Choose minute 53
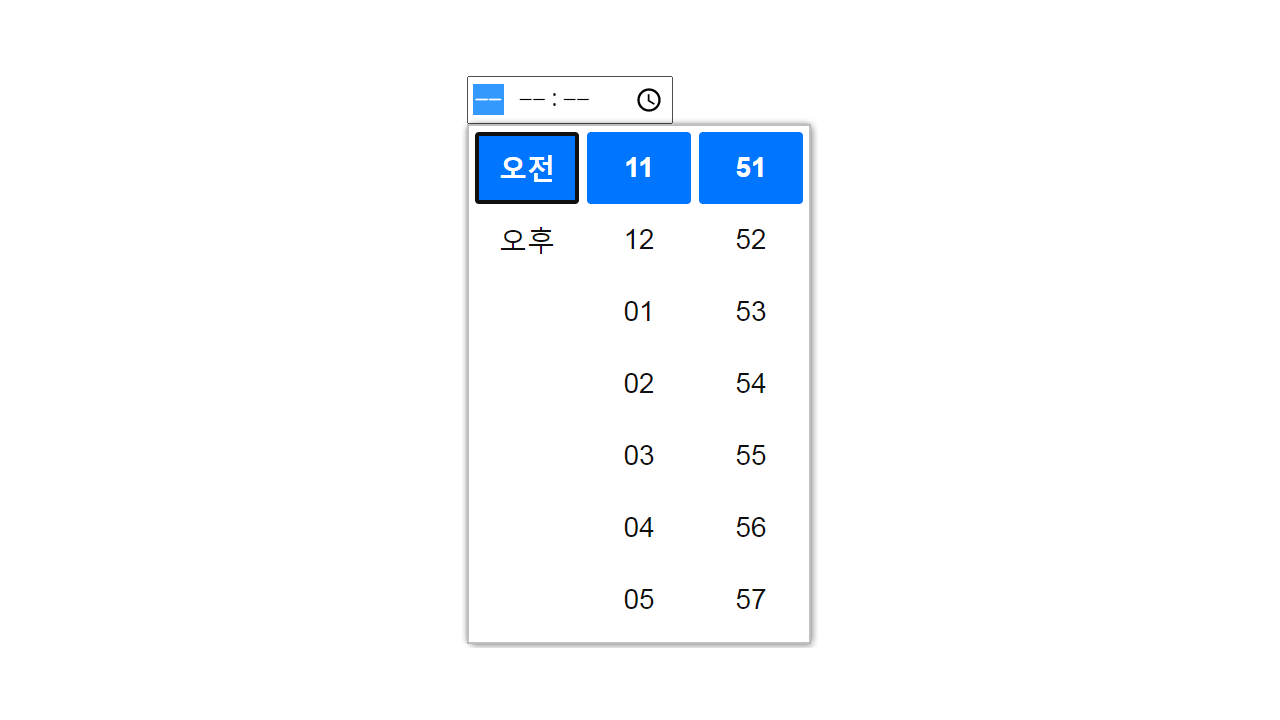1280x720 pixels. pyautogui.click(x=751, y=311)
